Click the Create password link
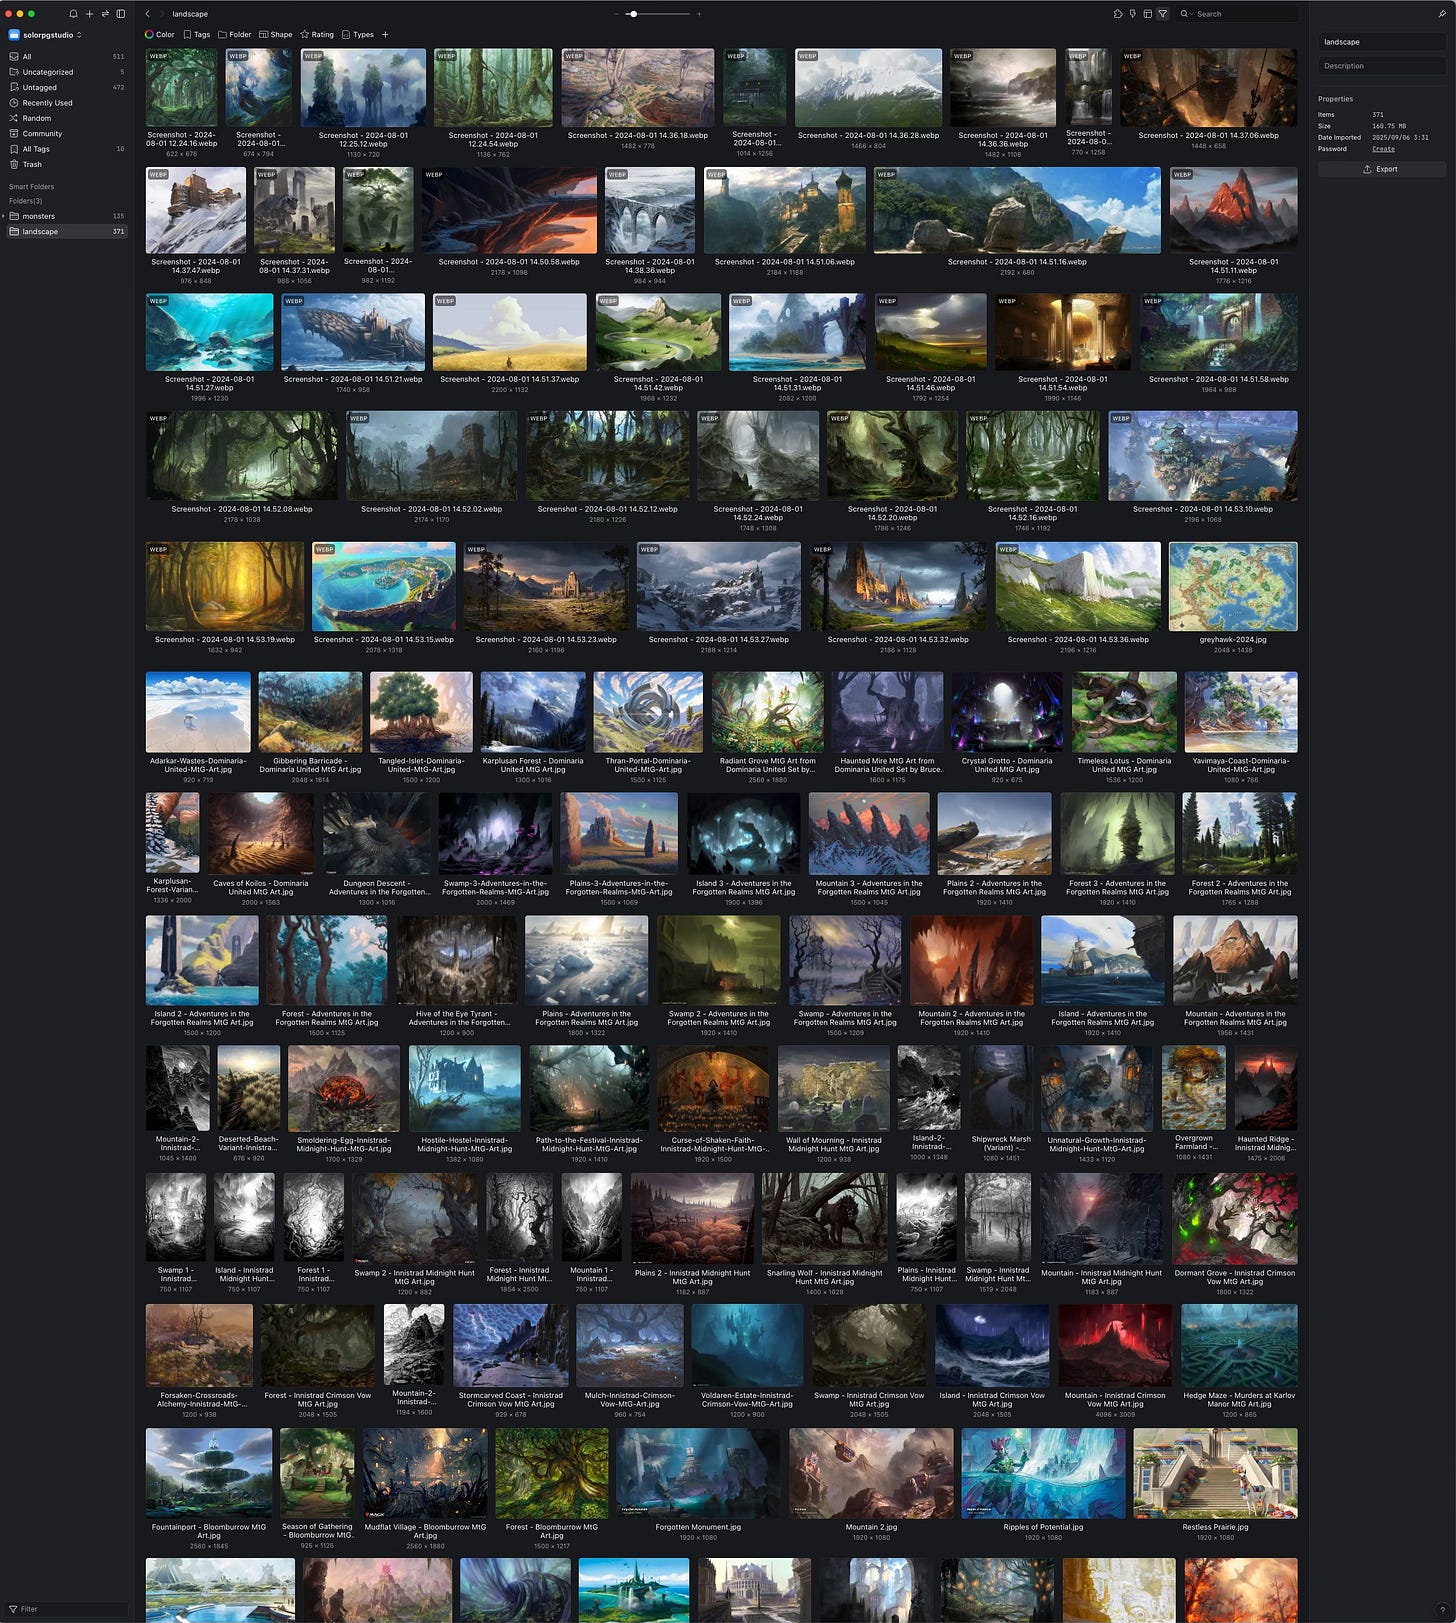The image size is (1456, 1623). click(1383, 149)
